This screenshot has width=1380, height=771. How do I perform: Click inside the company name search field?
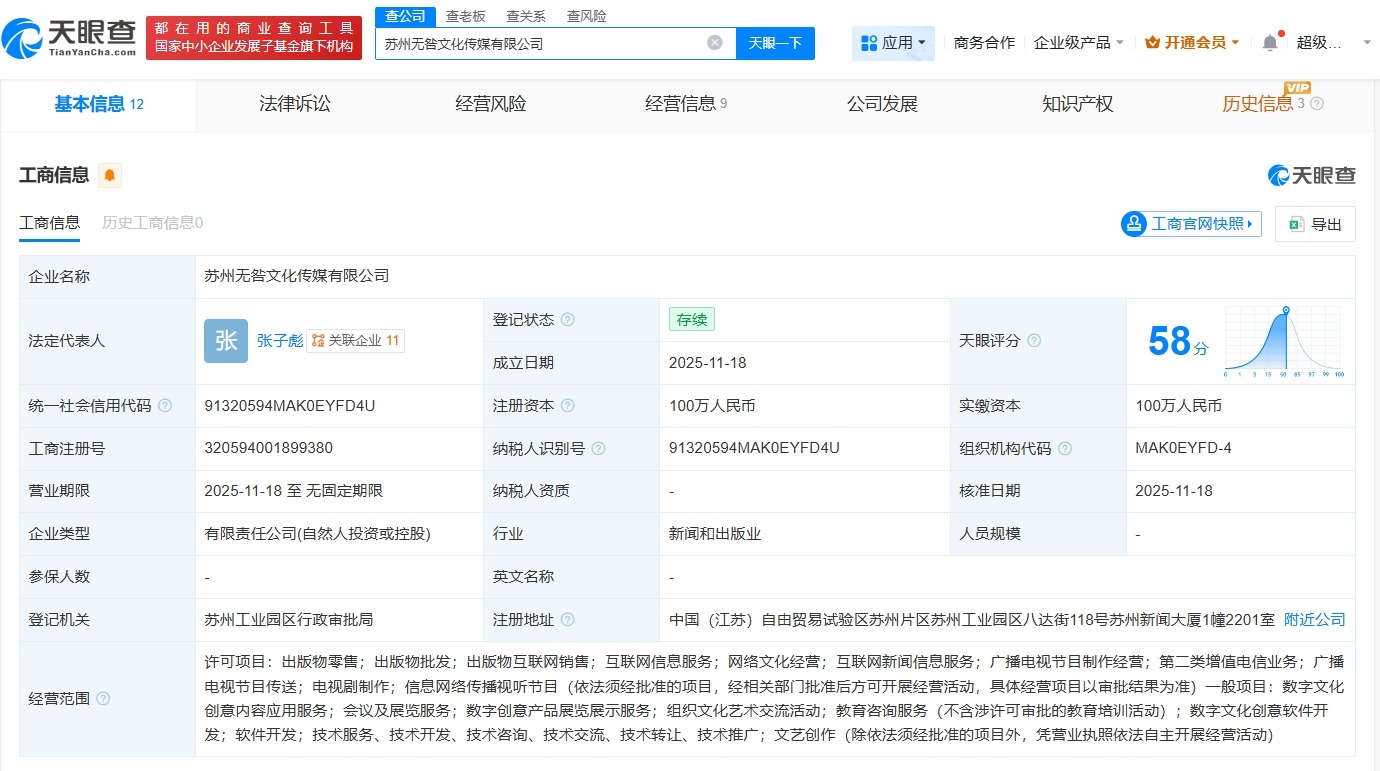pos(540,43)
